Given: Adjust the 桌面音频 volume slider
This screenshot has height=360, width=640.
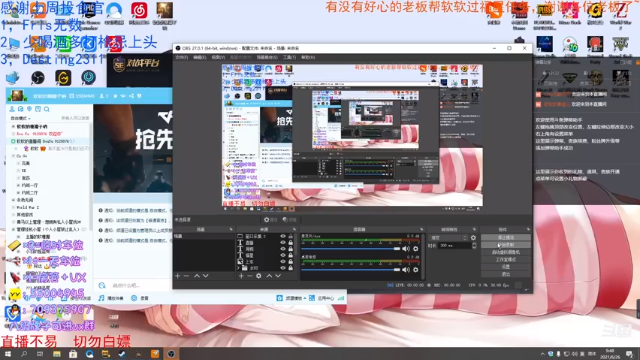Looking at the screenshot, I should coord(351,269).
